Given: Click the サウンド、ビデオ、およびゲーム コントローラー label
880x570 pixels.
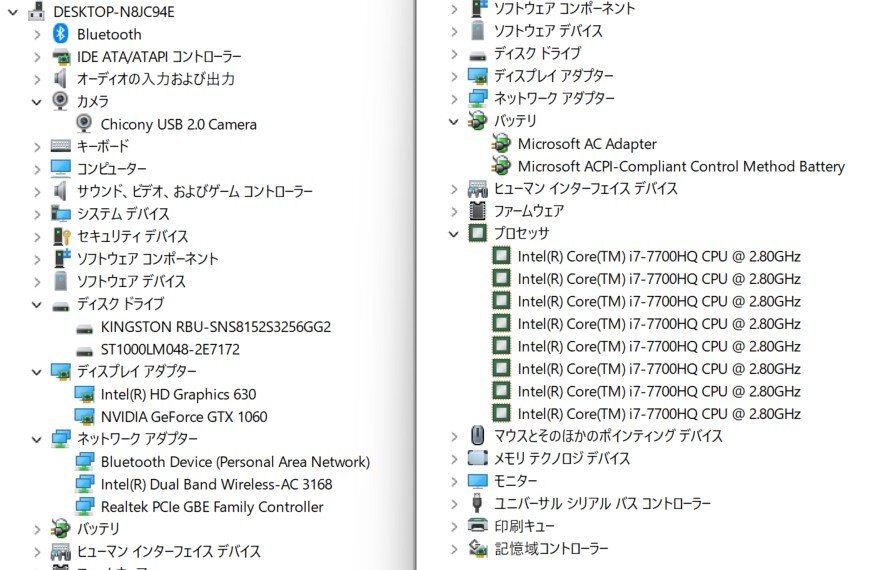Looking at the screenshot, I should pos(195,192).
